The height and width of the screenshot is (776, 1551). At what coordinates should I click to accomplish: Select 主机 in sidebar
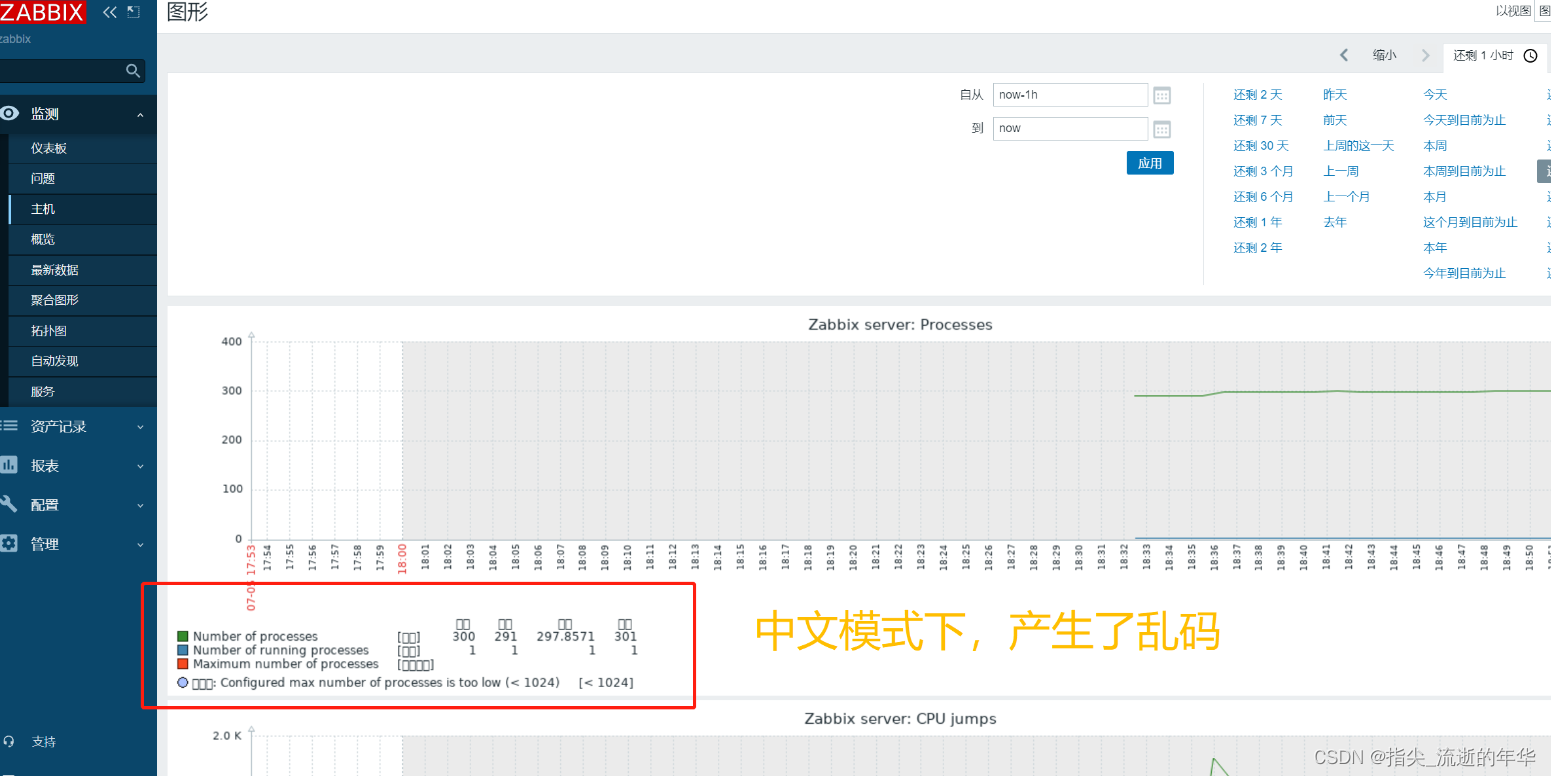pyautogui.click(x=43, y=209)
